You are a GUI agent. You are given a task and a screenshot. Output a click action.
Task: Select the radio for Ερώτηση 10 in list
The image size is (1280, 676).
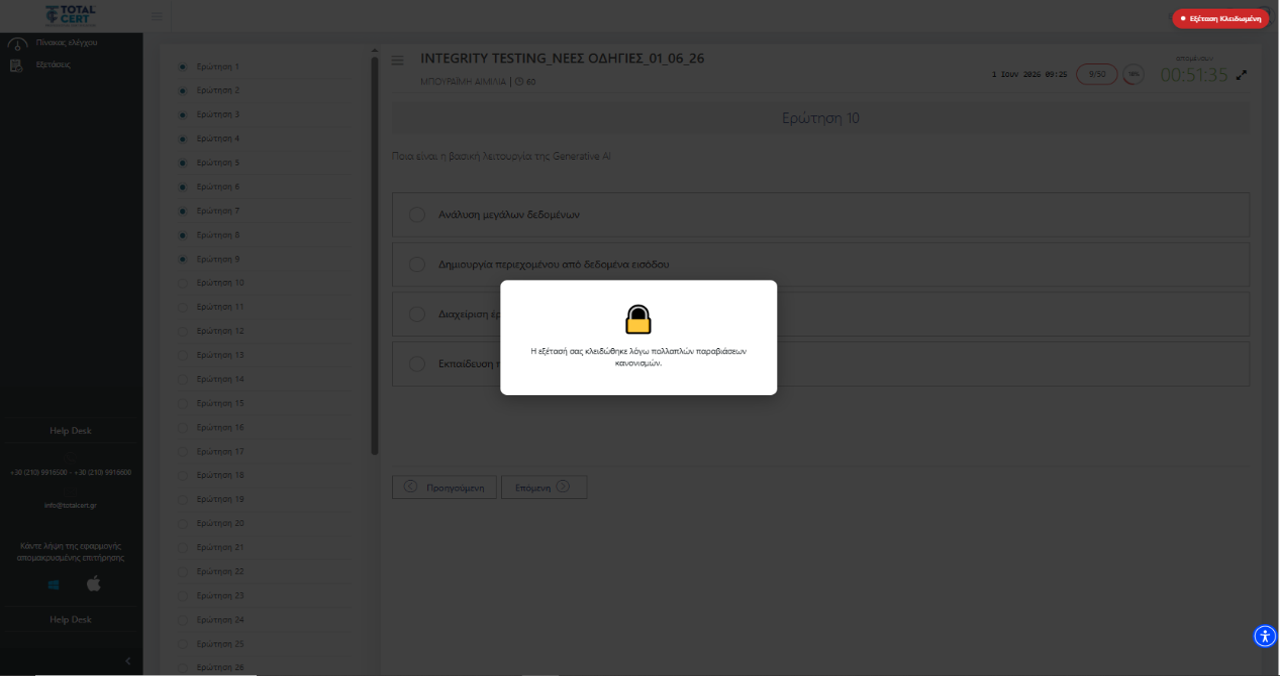[x=183, y=283]
